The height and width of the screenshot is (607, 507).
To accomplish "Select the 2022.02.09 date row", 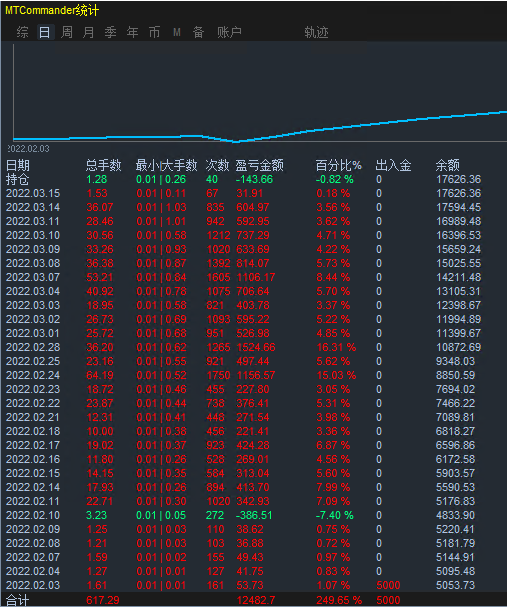I will pos(33,530).
